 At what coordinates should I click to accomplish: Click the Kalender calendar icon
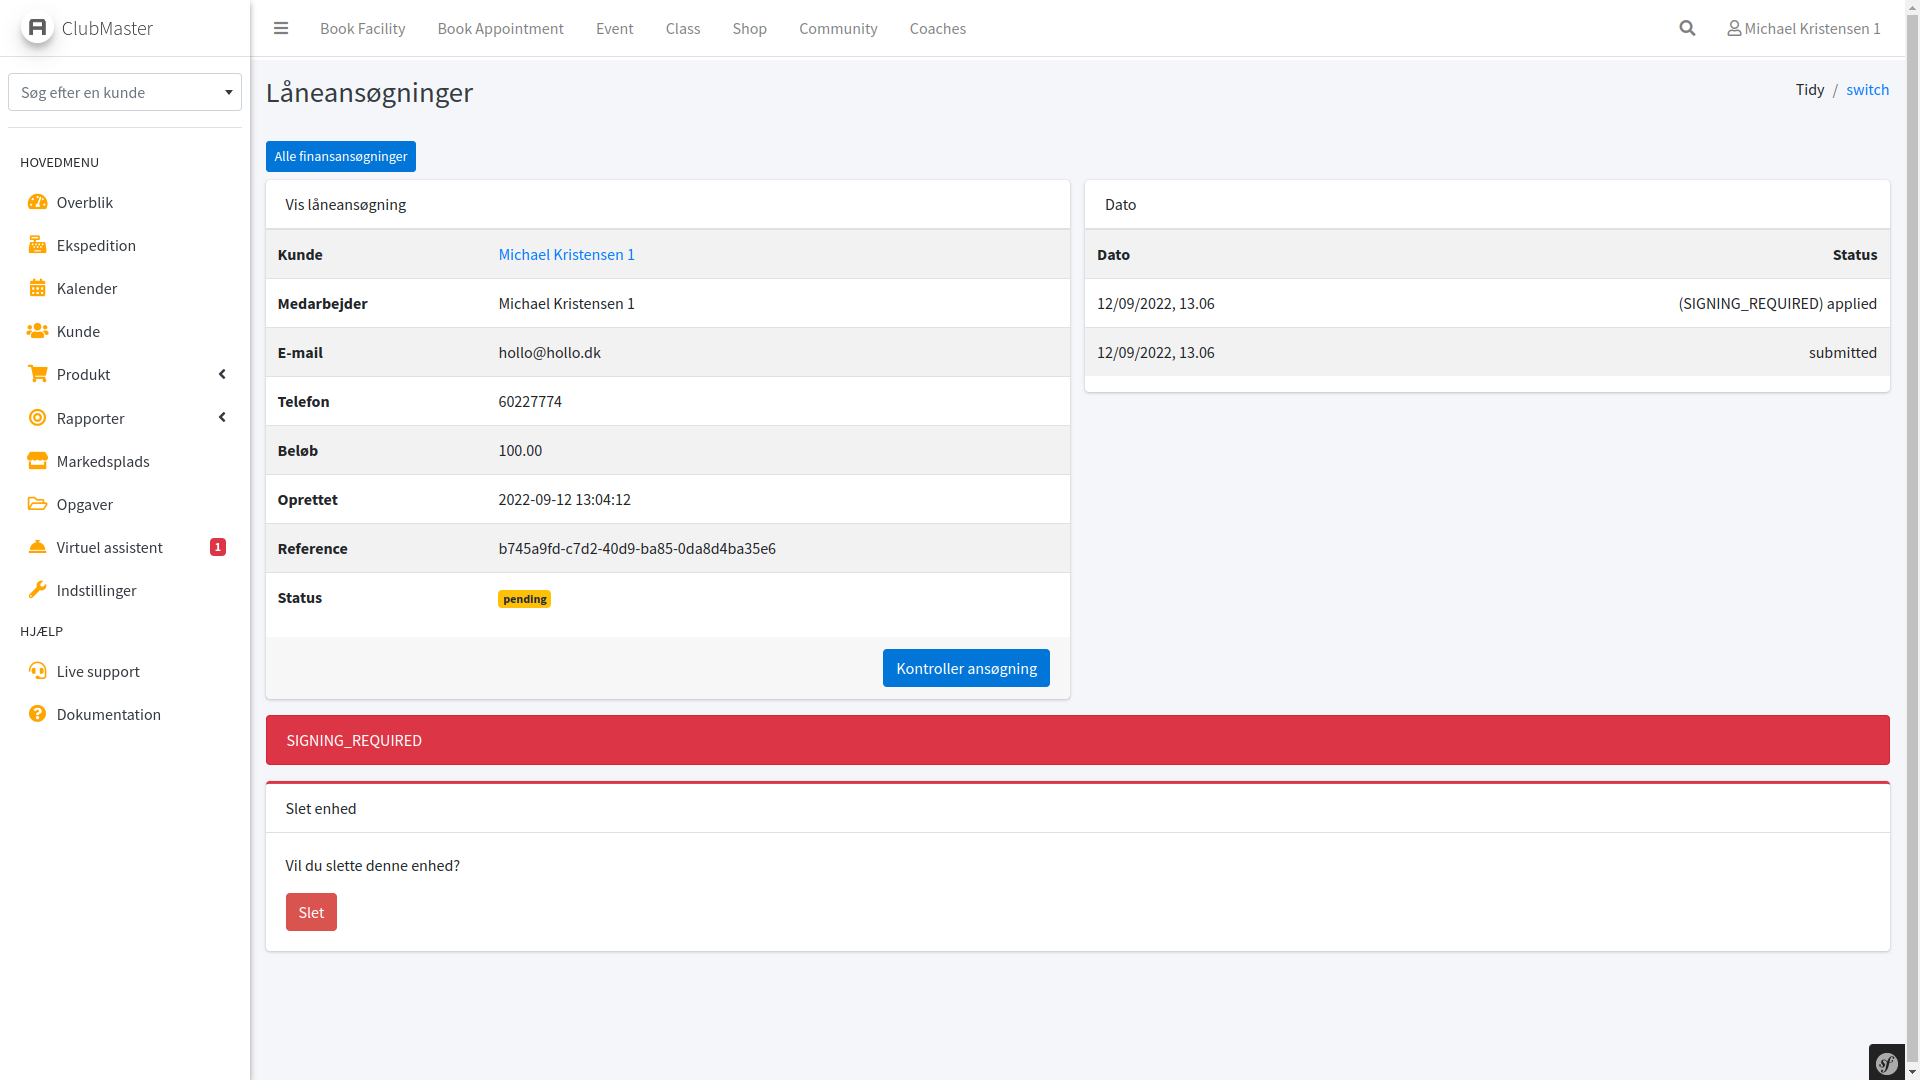(37, 288)
